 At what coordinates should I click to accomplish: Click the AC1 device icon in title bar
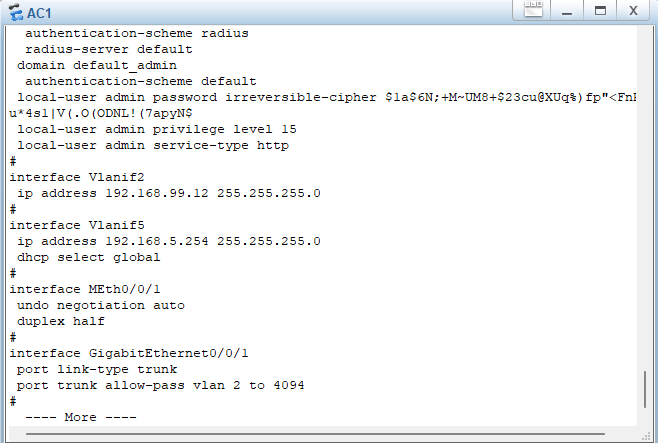pos(14,12)
